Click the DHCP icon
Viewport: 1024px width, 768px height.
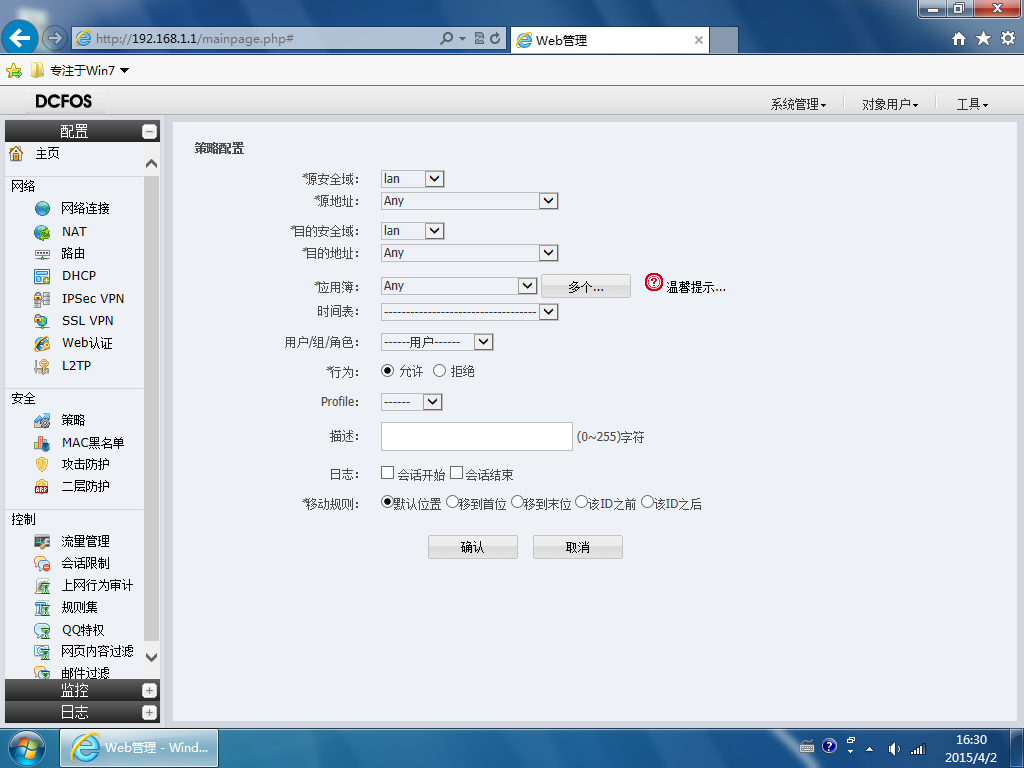coord(42,276)
